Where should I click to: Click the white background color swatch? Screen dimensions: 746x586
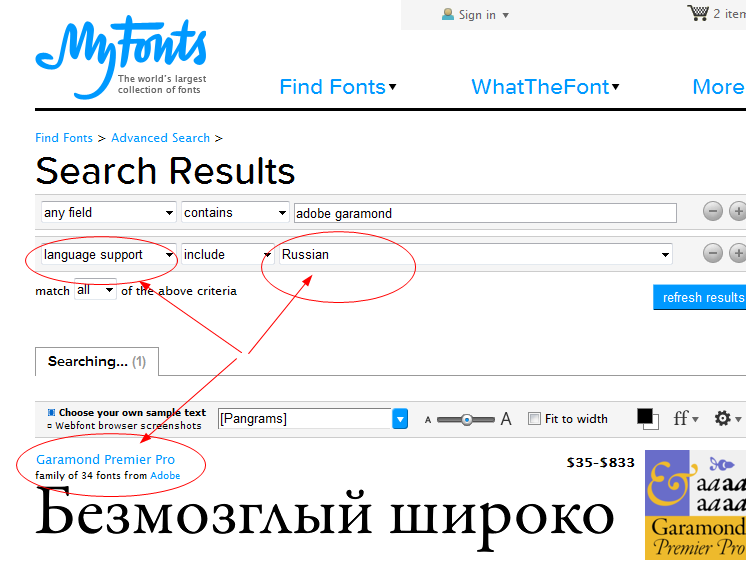point(655,425)
